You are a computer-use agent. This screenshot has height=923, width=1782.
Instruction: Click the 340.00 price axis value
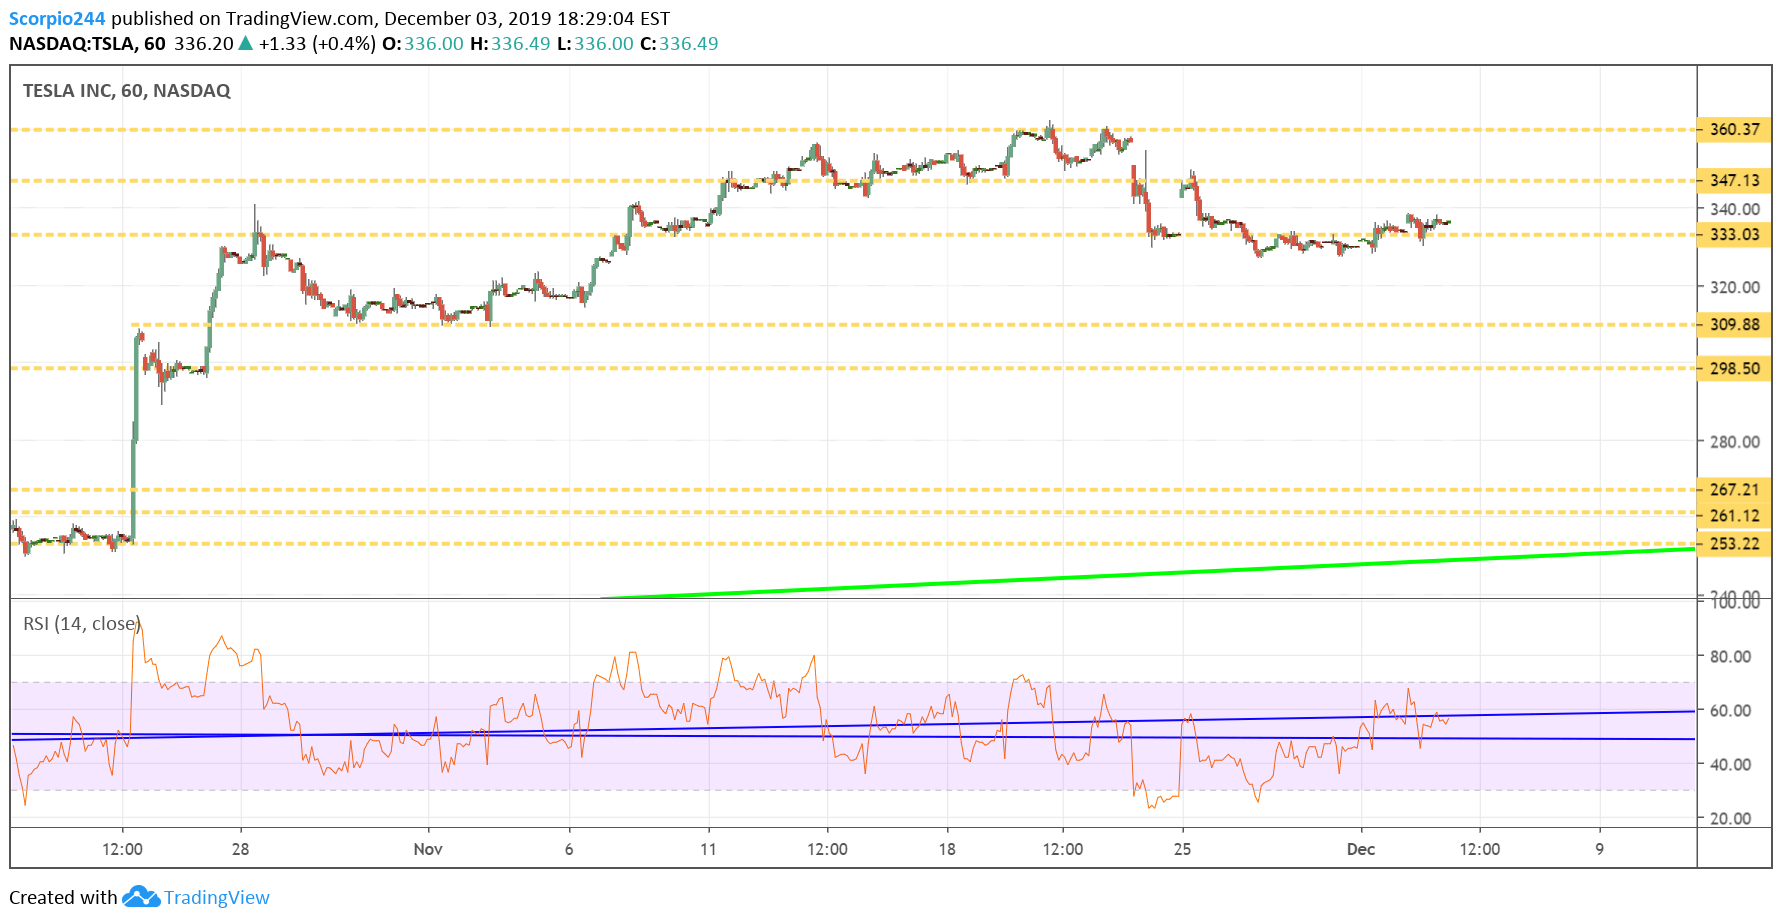tap(1734, 209)
